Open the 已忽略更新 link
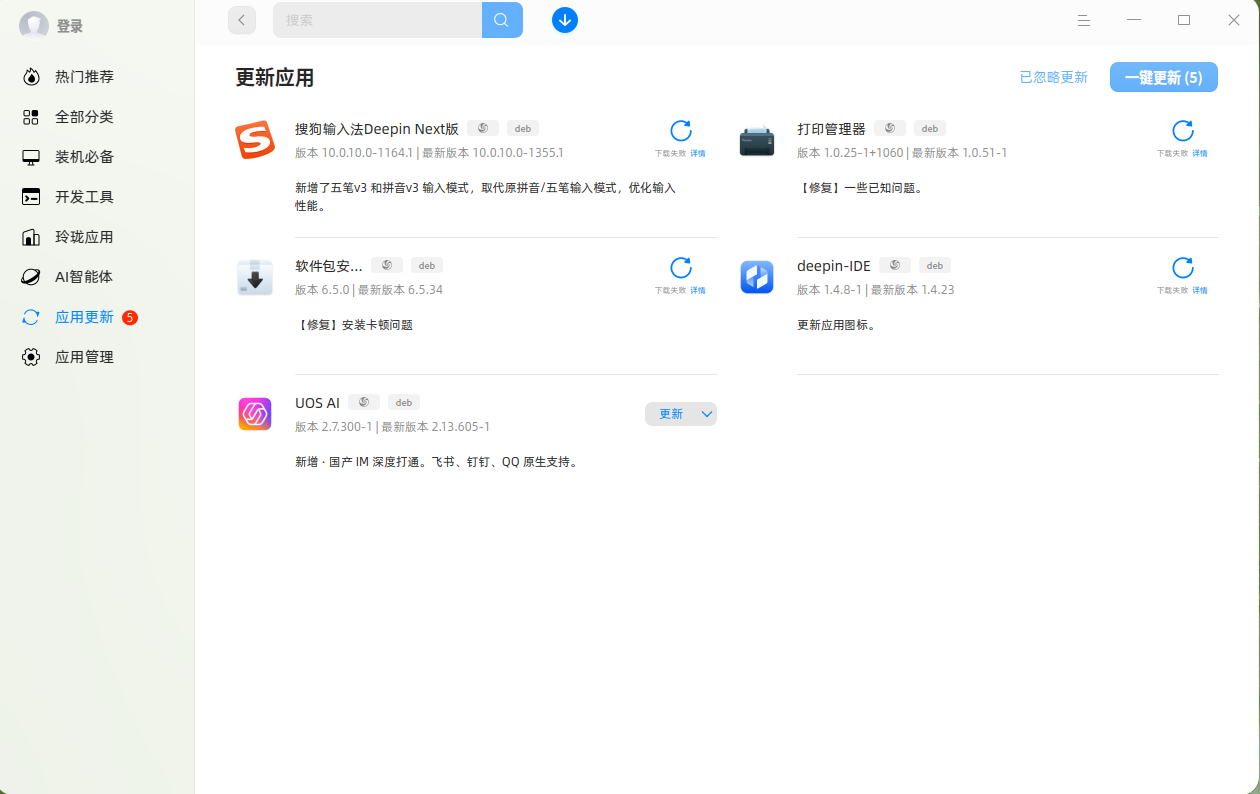The image size is (1260, 794). [1053, 76]
